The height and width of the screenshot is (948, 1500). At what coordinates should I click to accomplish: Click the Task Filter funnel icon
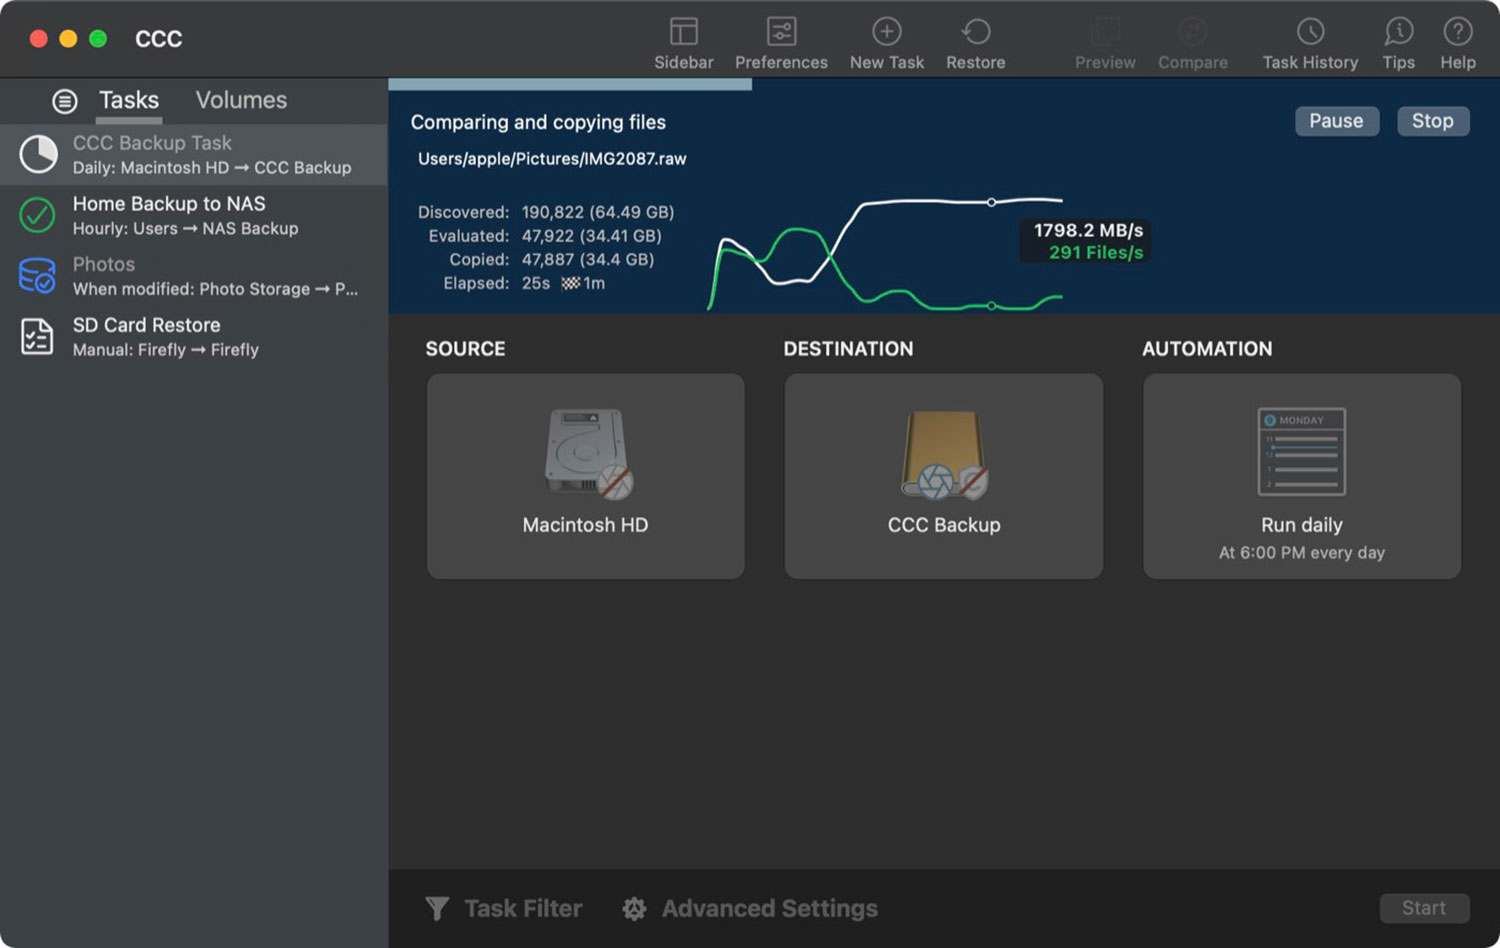(x=437, y=908)
